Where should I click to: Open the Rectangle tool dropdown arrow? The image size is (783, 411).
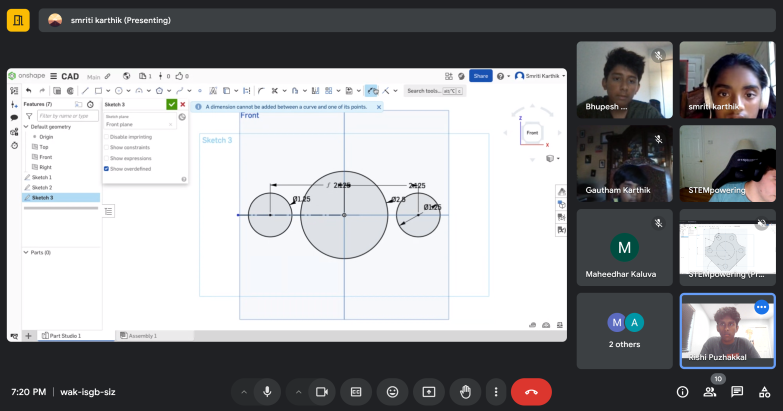(108, 91)
